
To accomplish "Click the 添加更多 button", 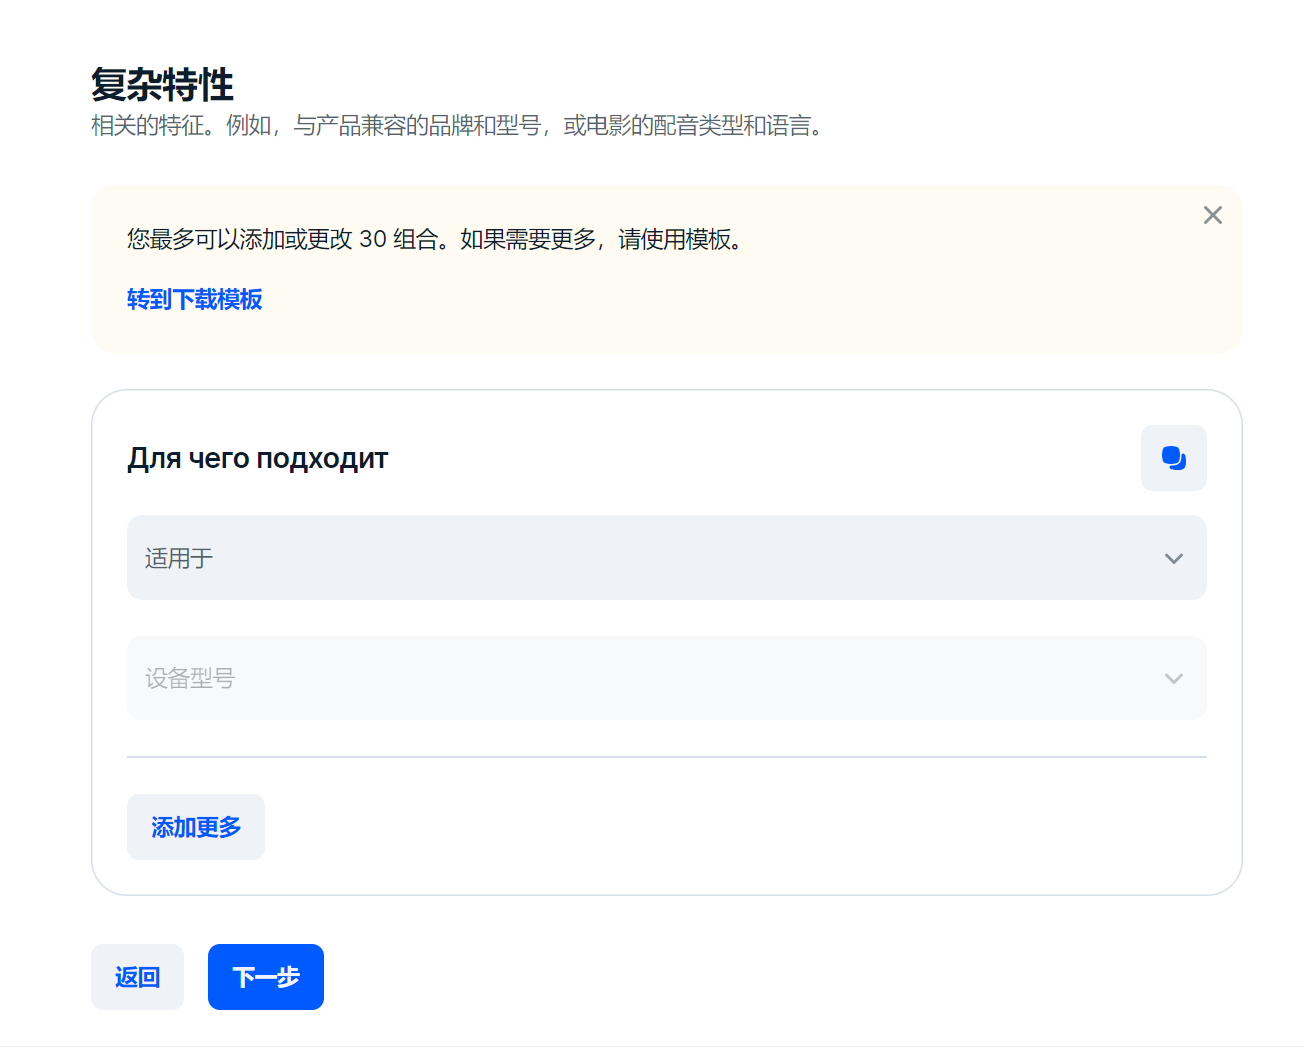I will click(x=196, y=827).
